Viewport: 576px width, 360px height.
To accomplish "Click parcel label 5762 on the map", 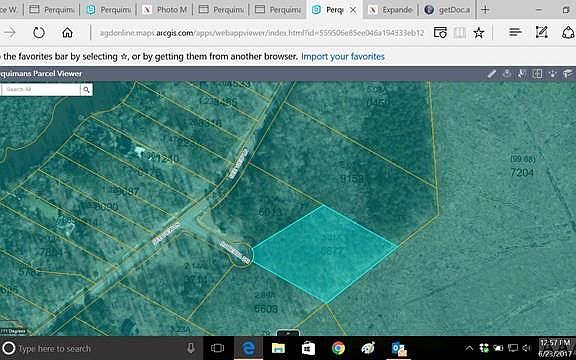I will 30,273.
